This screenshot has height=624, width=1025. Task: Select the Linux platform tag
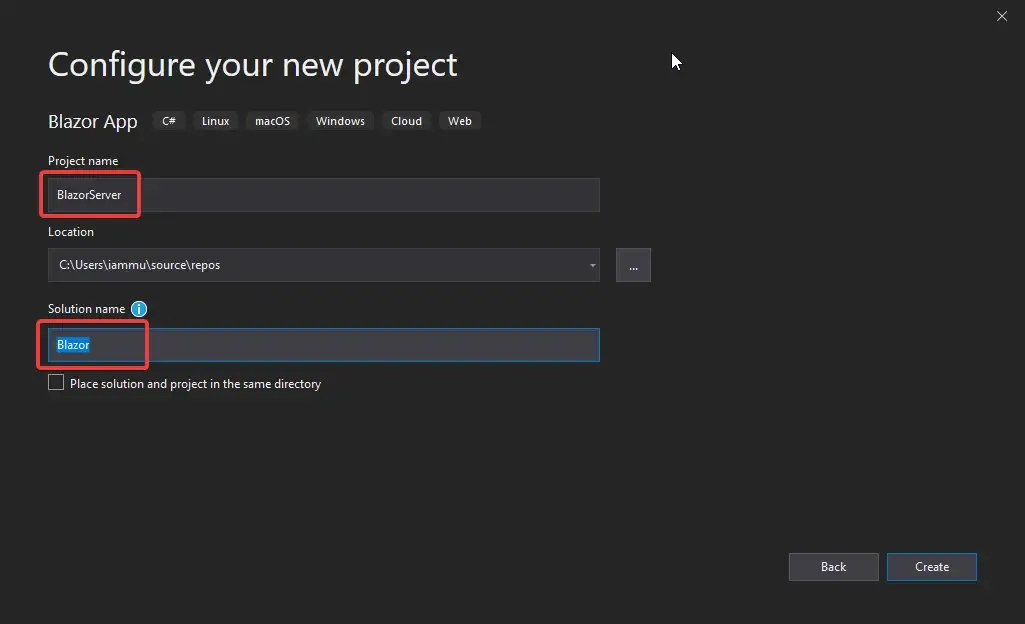coord(215,120)
